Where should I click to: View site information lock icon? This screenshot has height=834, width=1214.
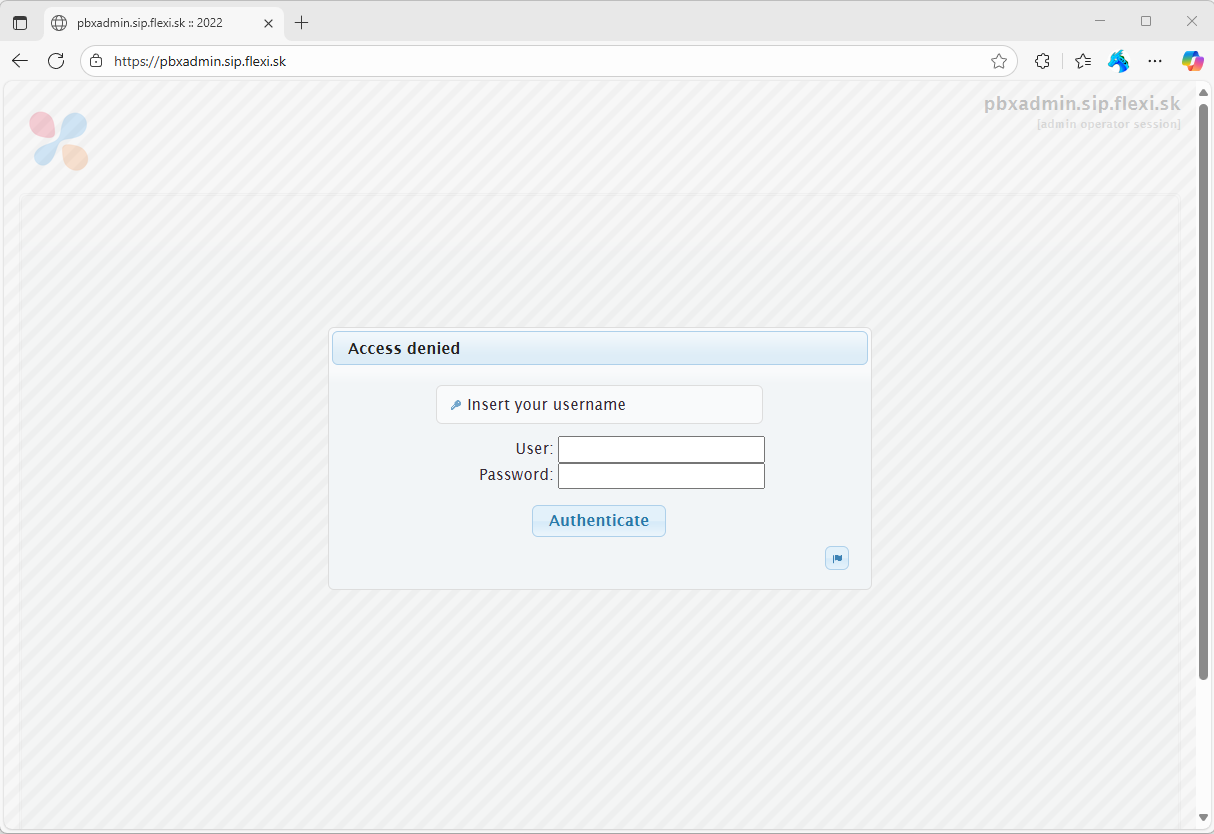(96, 61)
